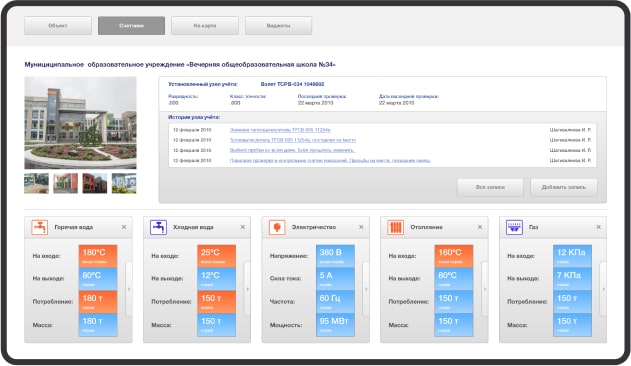Viewport: 631px width, 366px height.
Task: Click the gas burner icon
Action: click(x=514, y=227)
